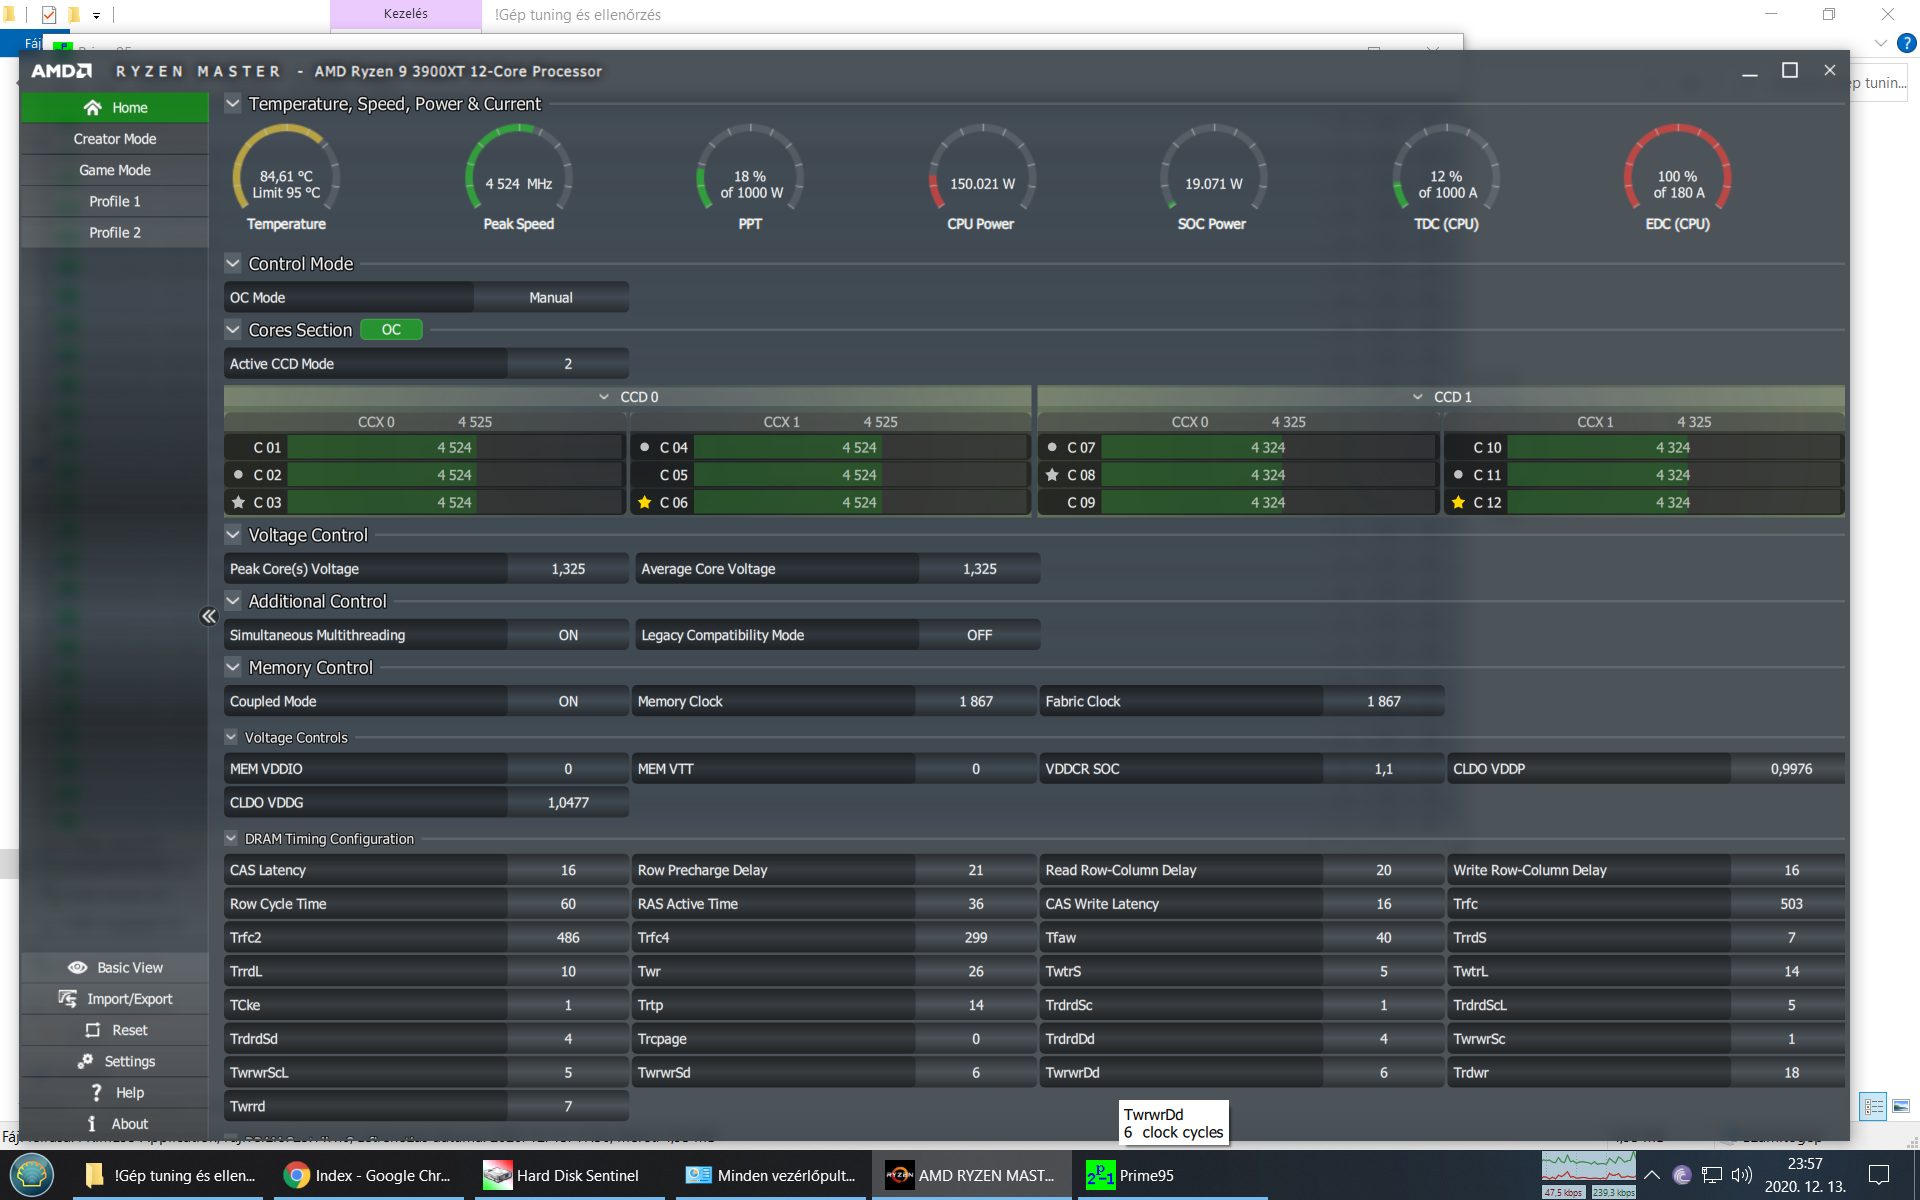Click the C 05 core speed bar
This screenshot has width=1920, height=1200.
coord(859,475)
